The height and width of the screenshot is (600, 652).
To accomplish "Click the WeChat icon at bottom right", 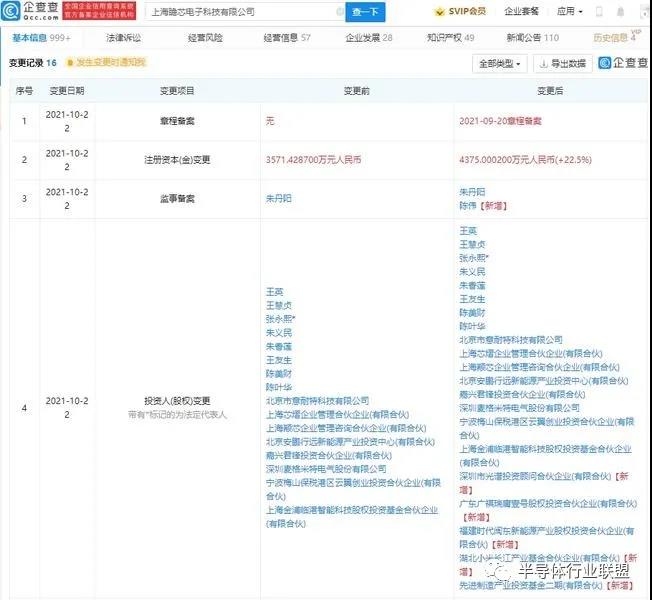I will (511, 571).
